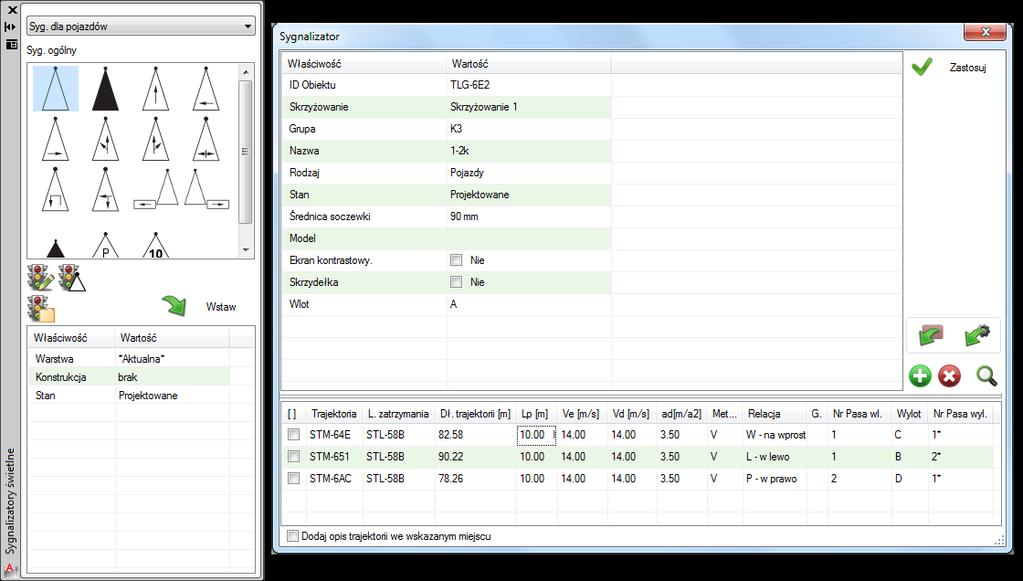Click the green checkmark Zastosuj icon
Image resolution: width=1023 pixels, height=581 pixels.
coord(921,67)
